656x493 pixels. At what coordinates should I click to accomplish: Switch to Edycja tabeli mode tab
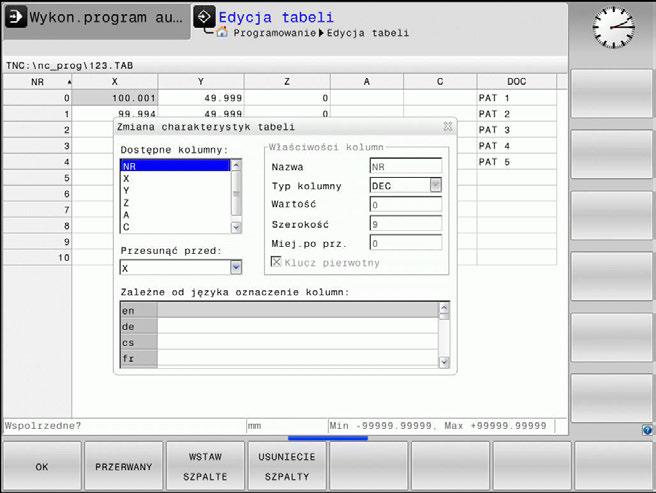[x=276, y=17]
